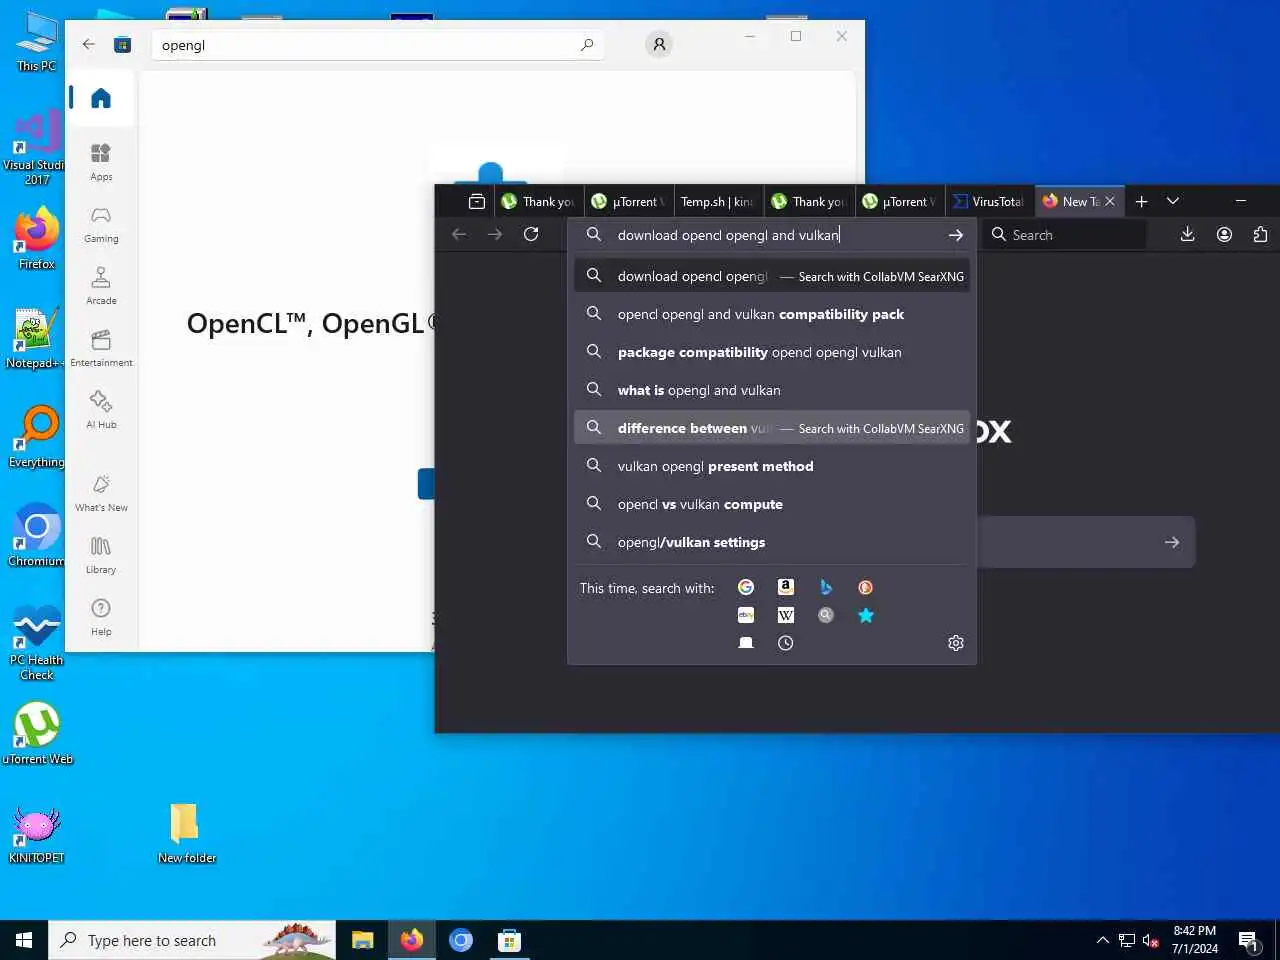The image size is (1280, 960).
Task: Click Microsoft Store taskbar icon
Action: (x=509, y=940)
